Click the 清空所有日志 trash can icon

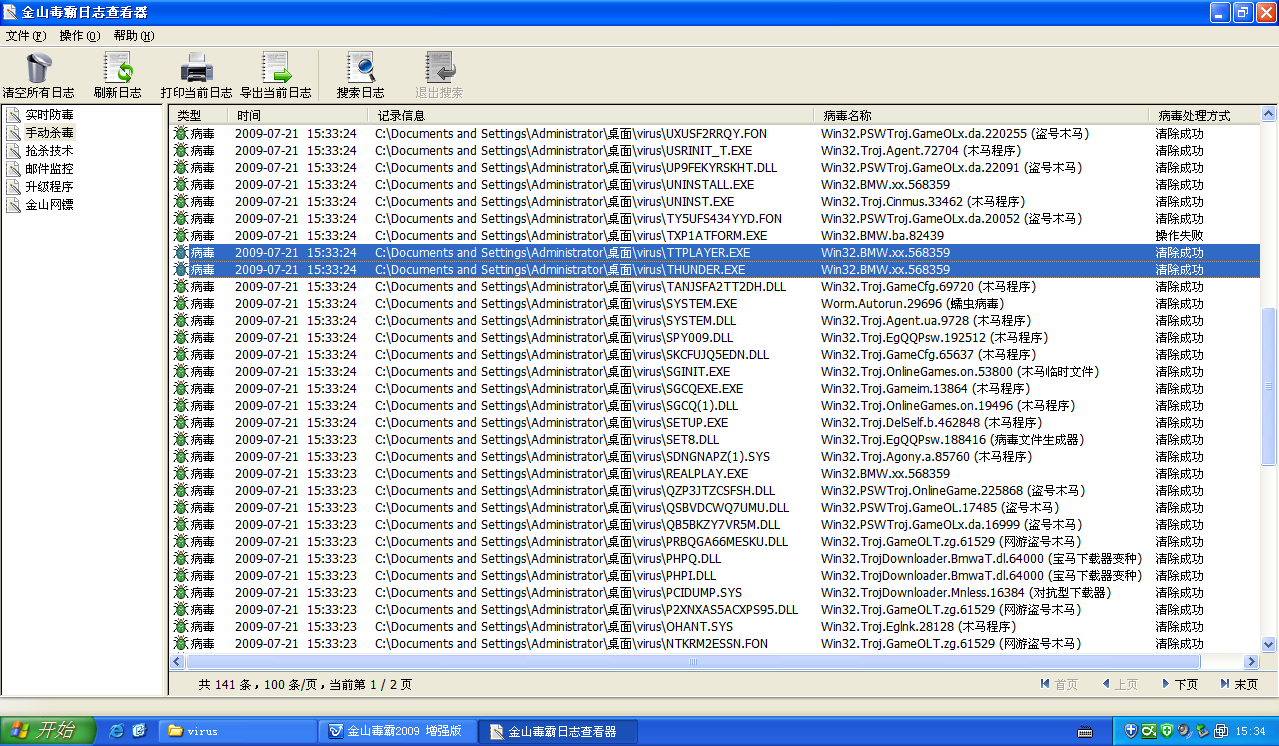click(x=38, y=68)
